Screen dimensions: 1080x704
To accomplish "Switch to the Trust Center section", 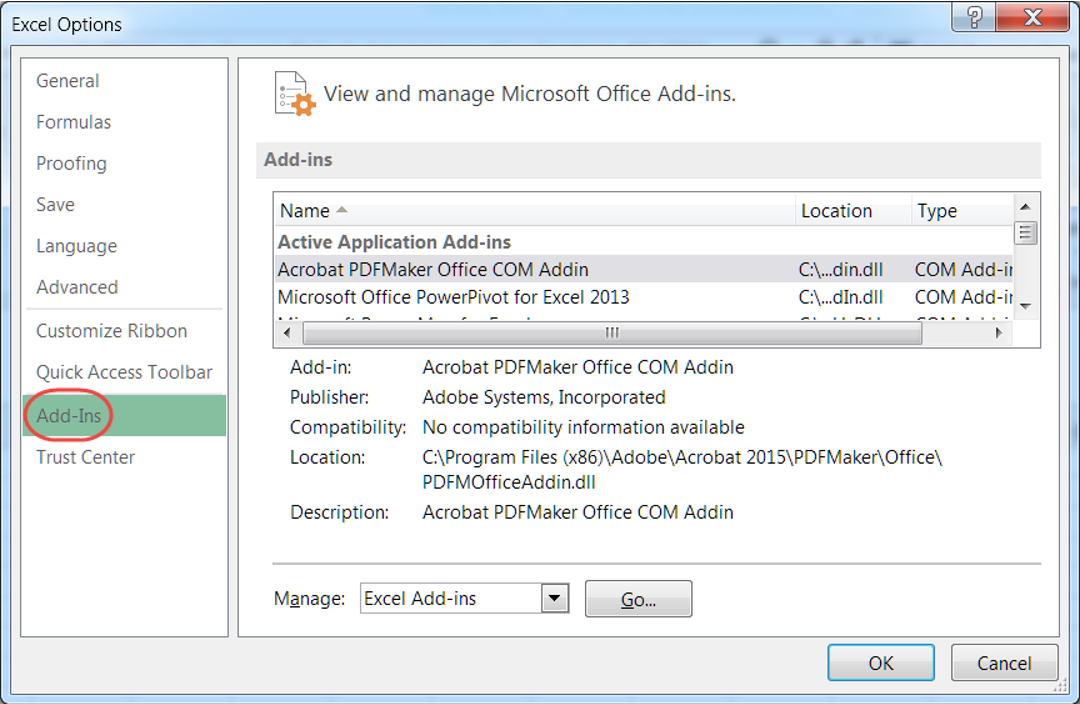I will [85, 457].
